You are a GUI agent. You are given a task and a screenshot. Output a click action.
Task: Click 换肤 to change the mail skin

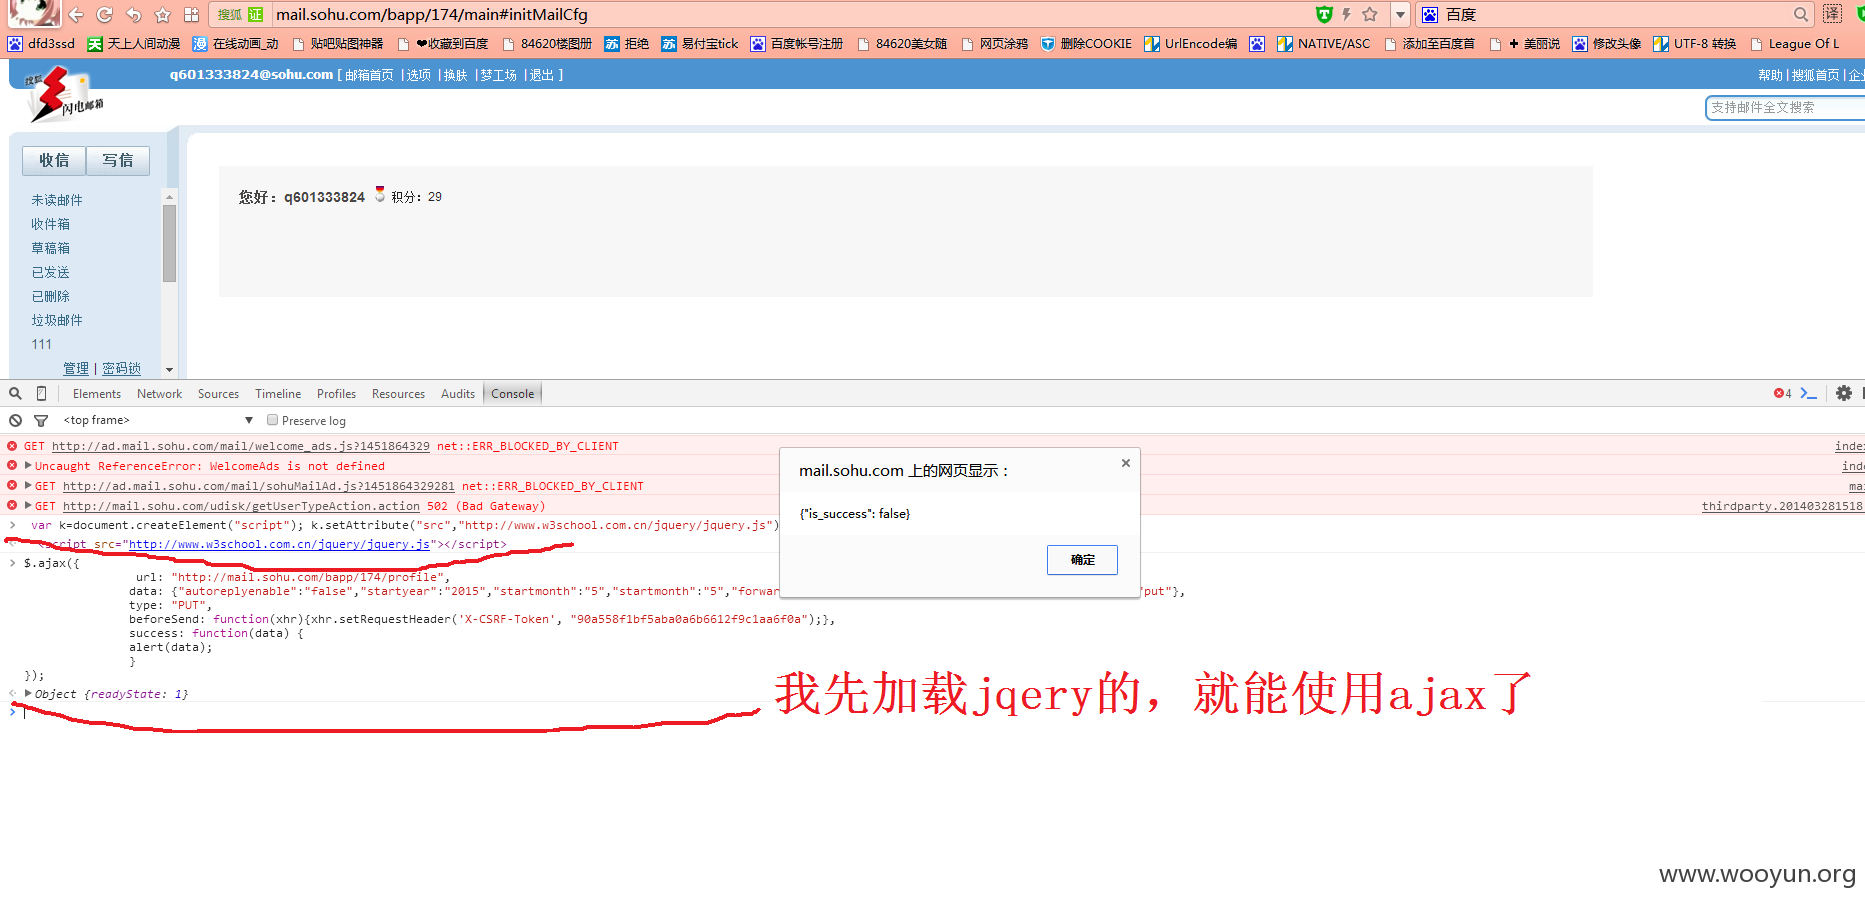click(455, 75)
